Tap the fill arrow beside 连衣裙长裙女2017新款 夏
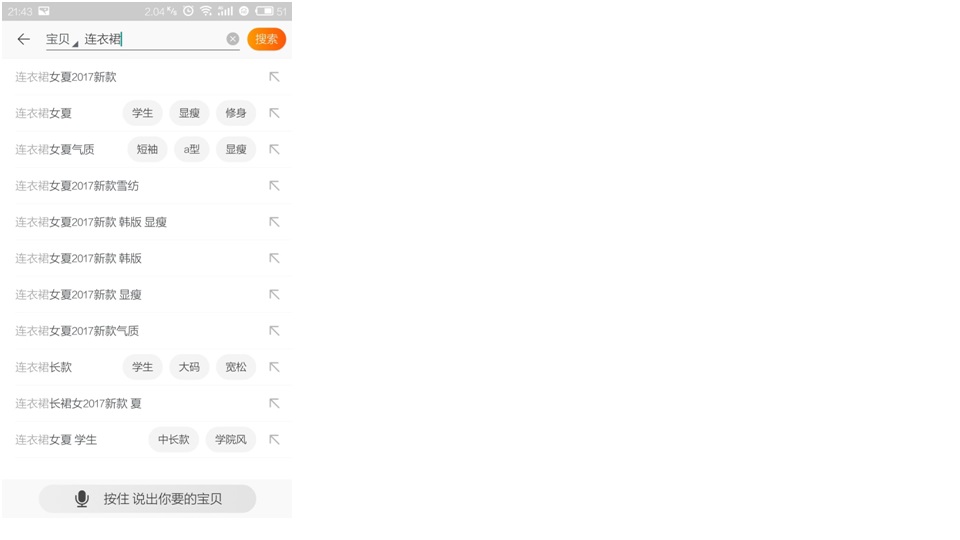 pyautogui.click(x=274, y=403)
